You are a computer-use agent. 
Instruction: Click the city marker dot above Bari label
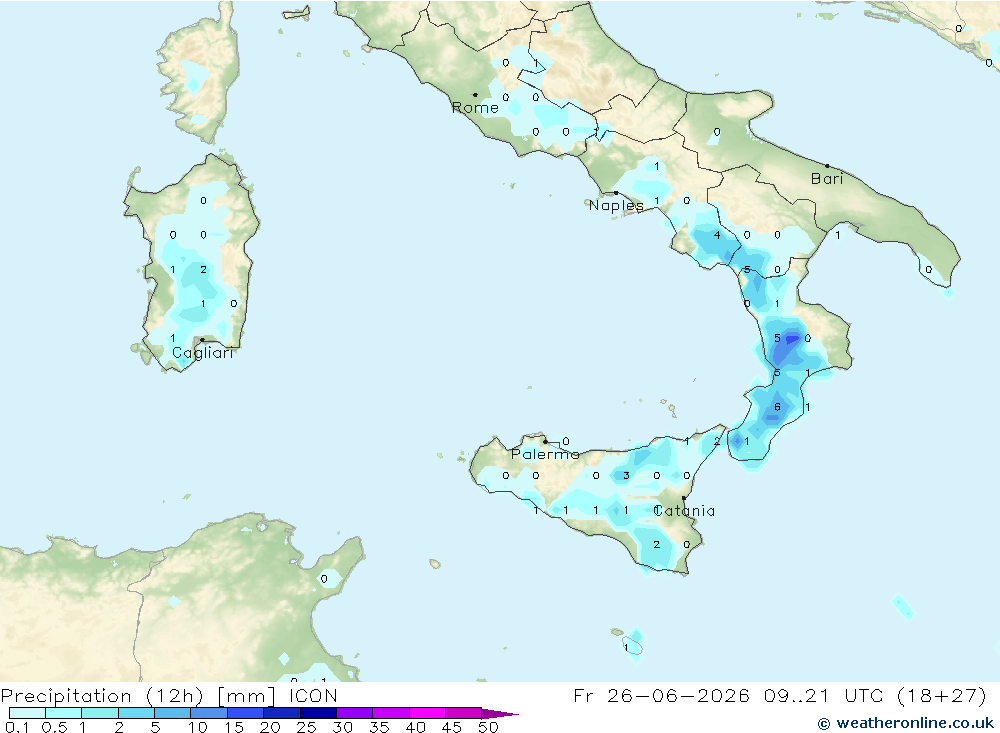(827, 166)
